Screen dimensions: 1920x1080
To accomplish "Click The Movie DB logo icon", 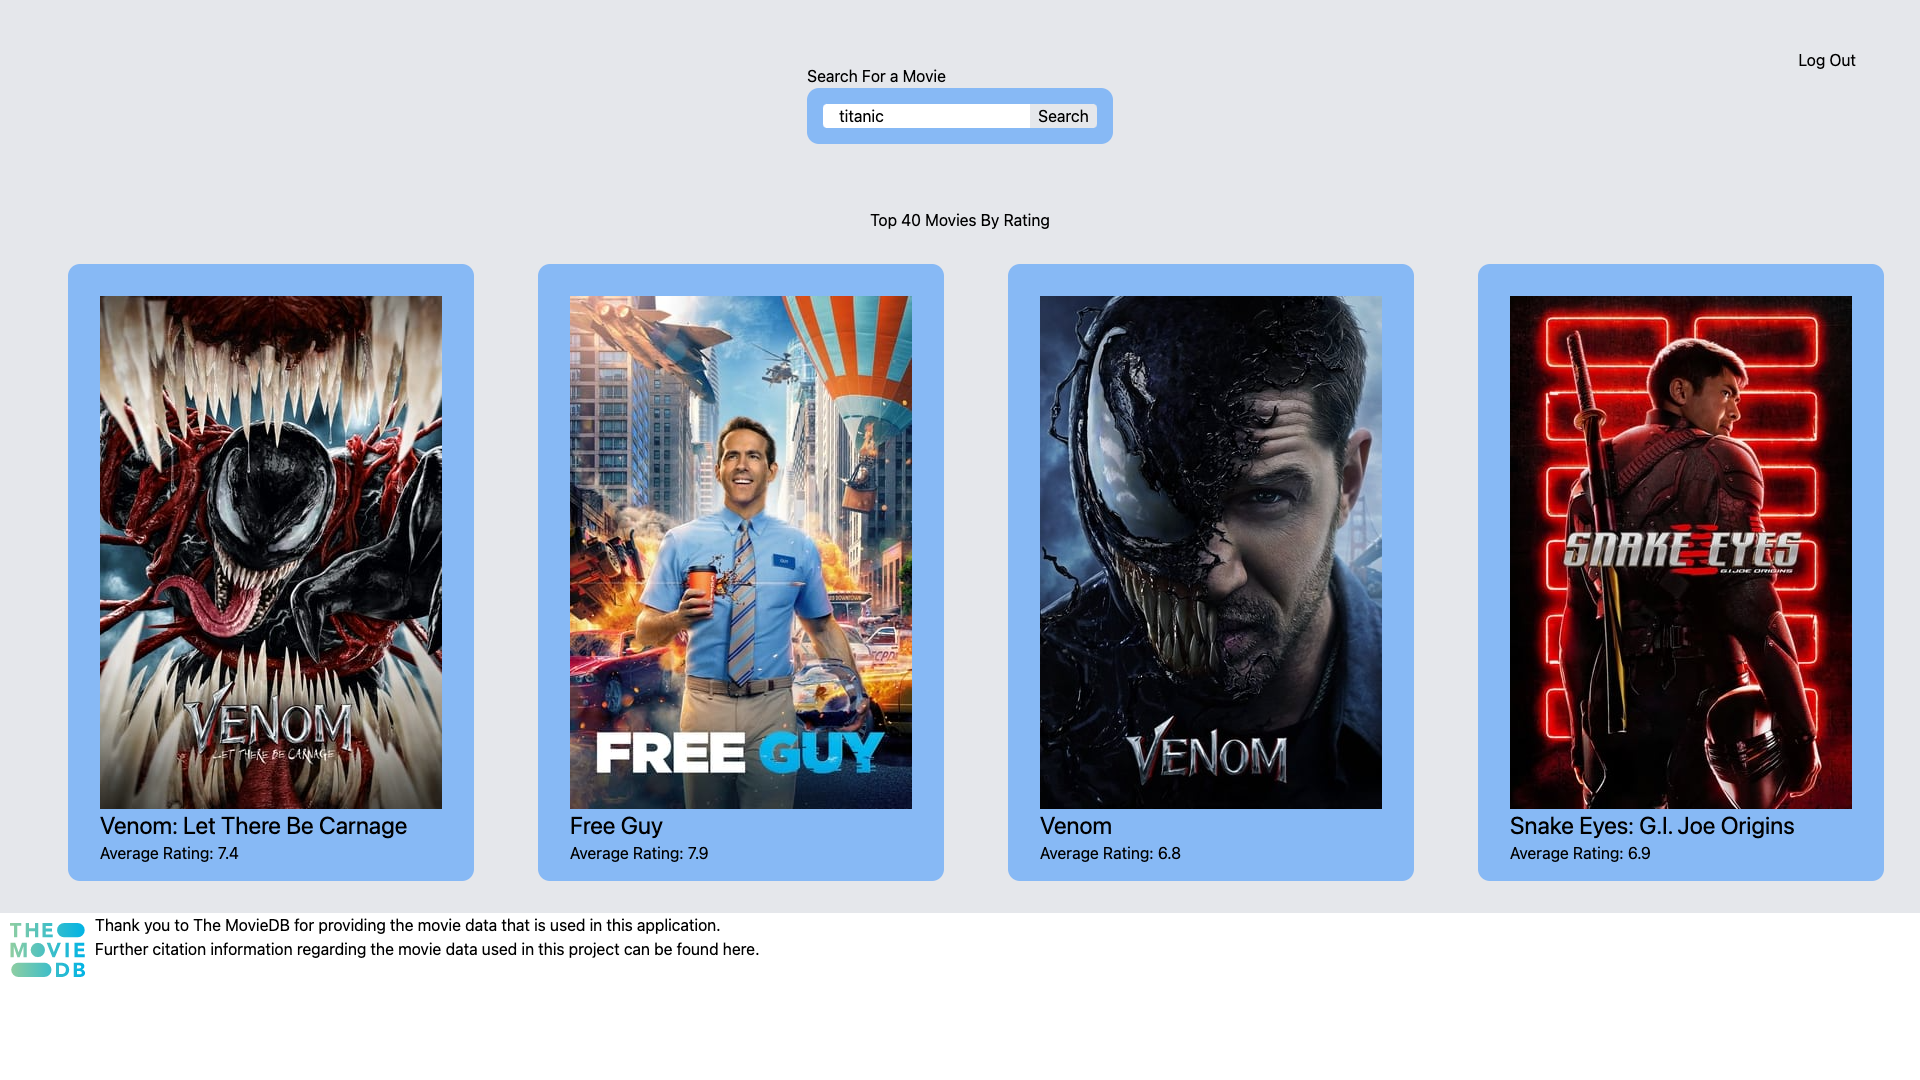I will (48, 950).
